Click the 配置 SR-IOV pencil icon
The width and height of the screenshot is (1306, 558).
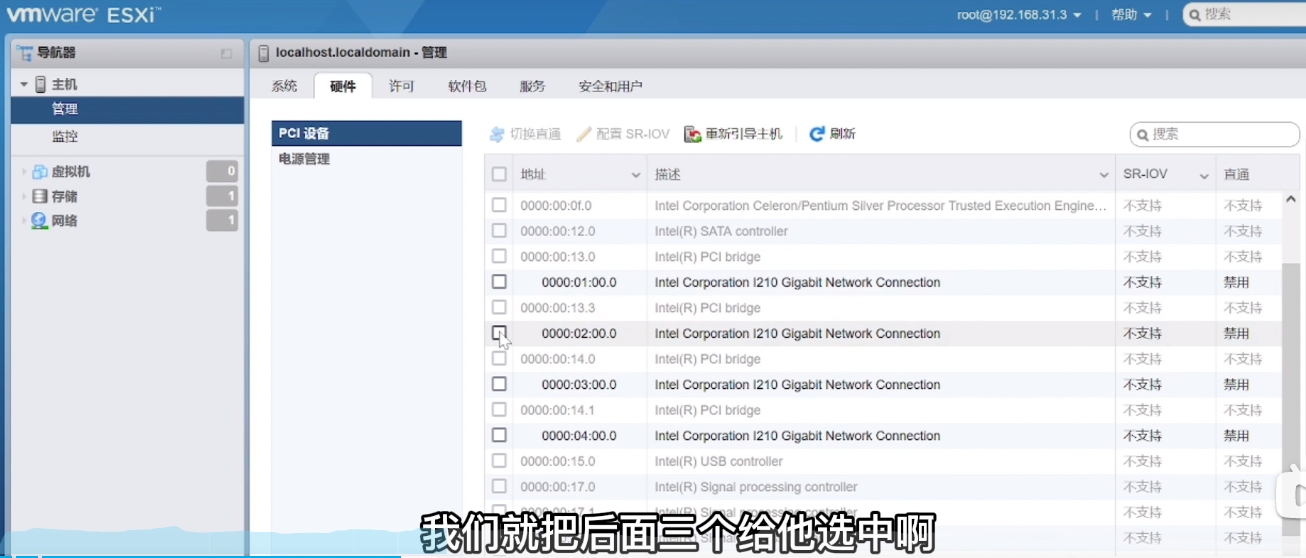coord(584,134)
